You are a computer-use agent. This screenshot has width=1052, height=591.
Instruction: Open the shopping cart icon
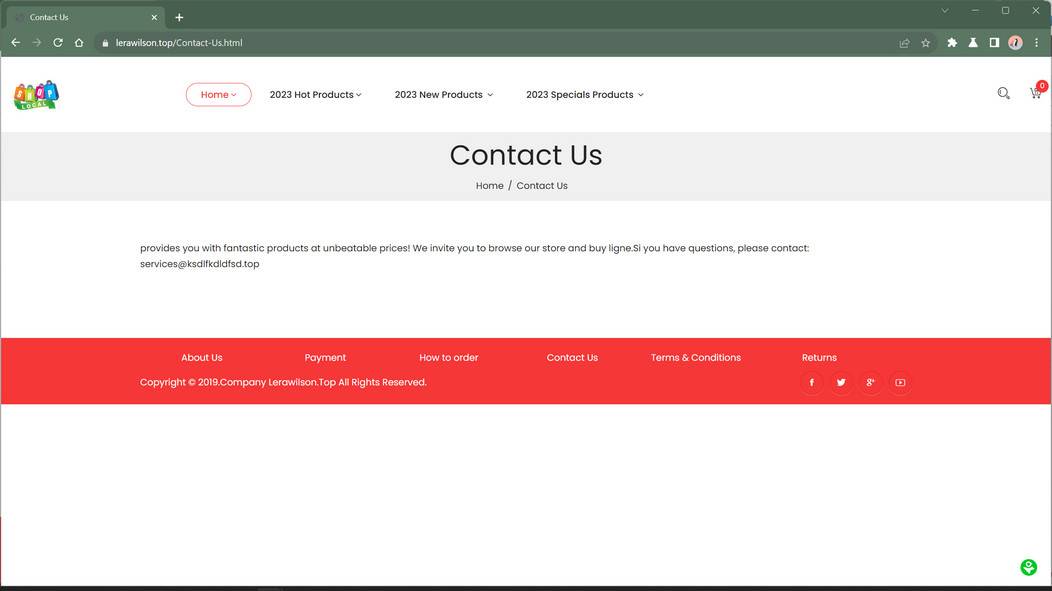[1037, 92]
